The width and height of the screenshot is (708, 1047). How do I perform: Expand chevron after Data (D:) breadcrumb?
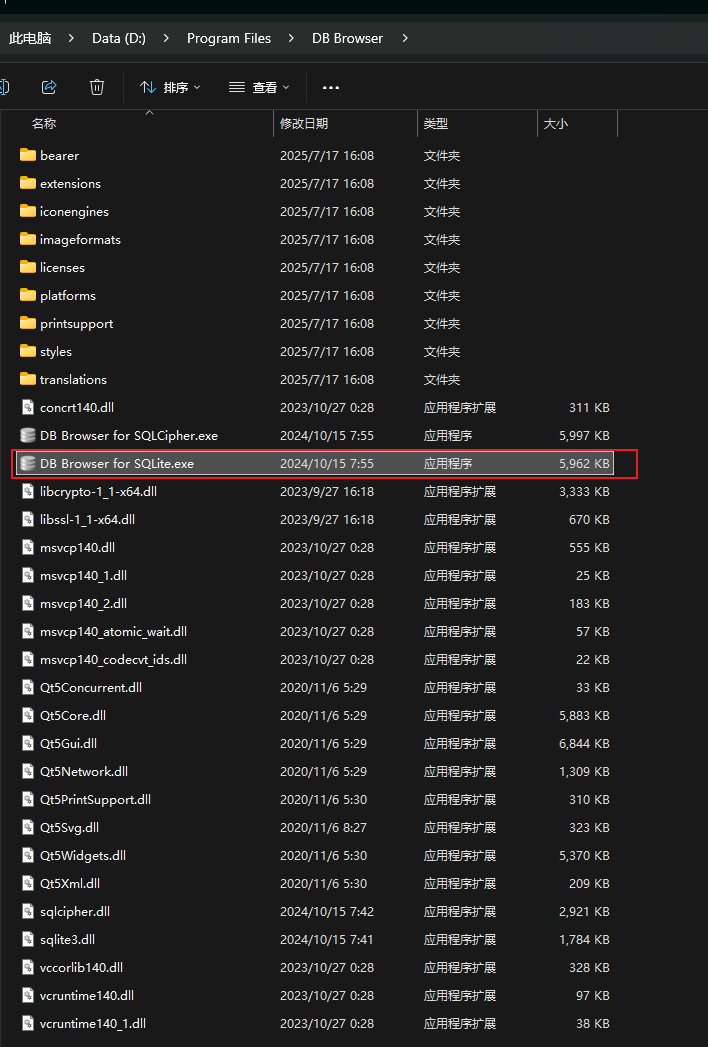pyautogui.click(x=166, y=38)
